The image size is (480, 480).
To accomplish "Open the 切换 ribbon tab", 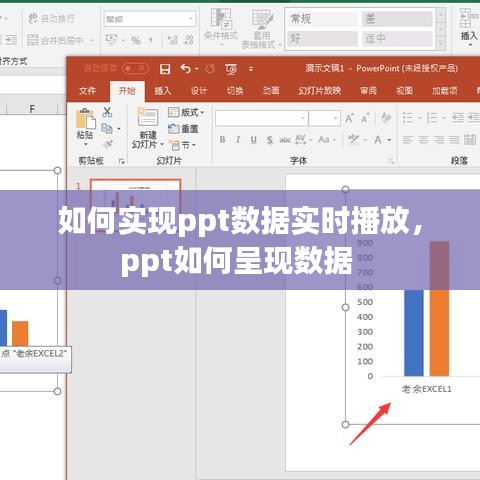I will click(x=235, y=91).
